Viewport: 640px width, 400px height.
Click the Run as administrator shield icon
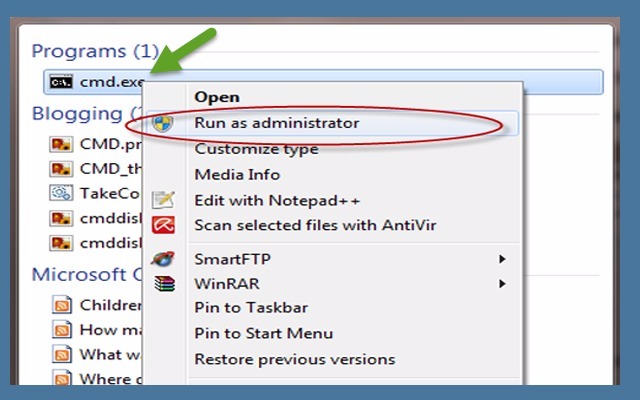163,123
